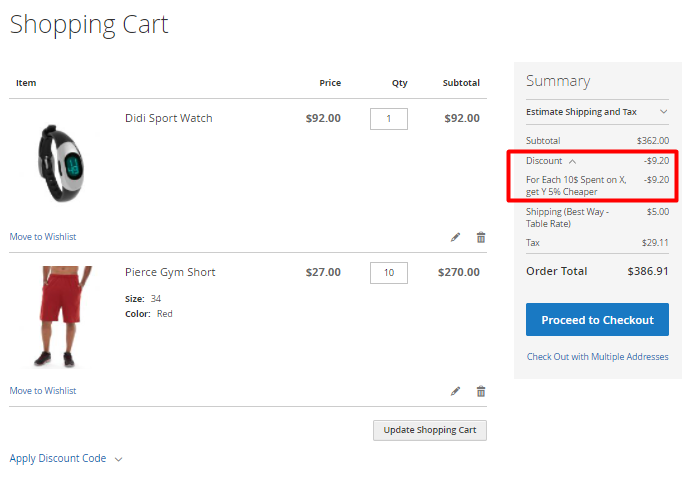Click the Didi Sport Watch product name
Viewport: 685px width, 495px height.
[168, 118]
